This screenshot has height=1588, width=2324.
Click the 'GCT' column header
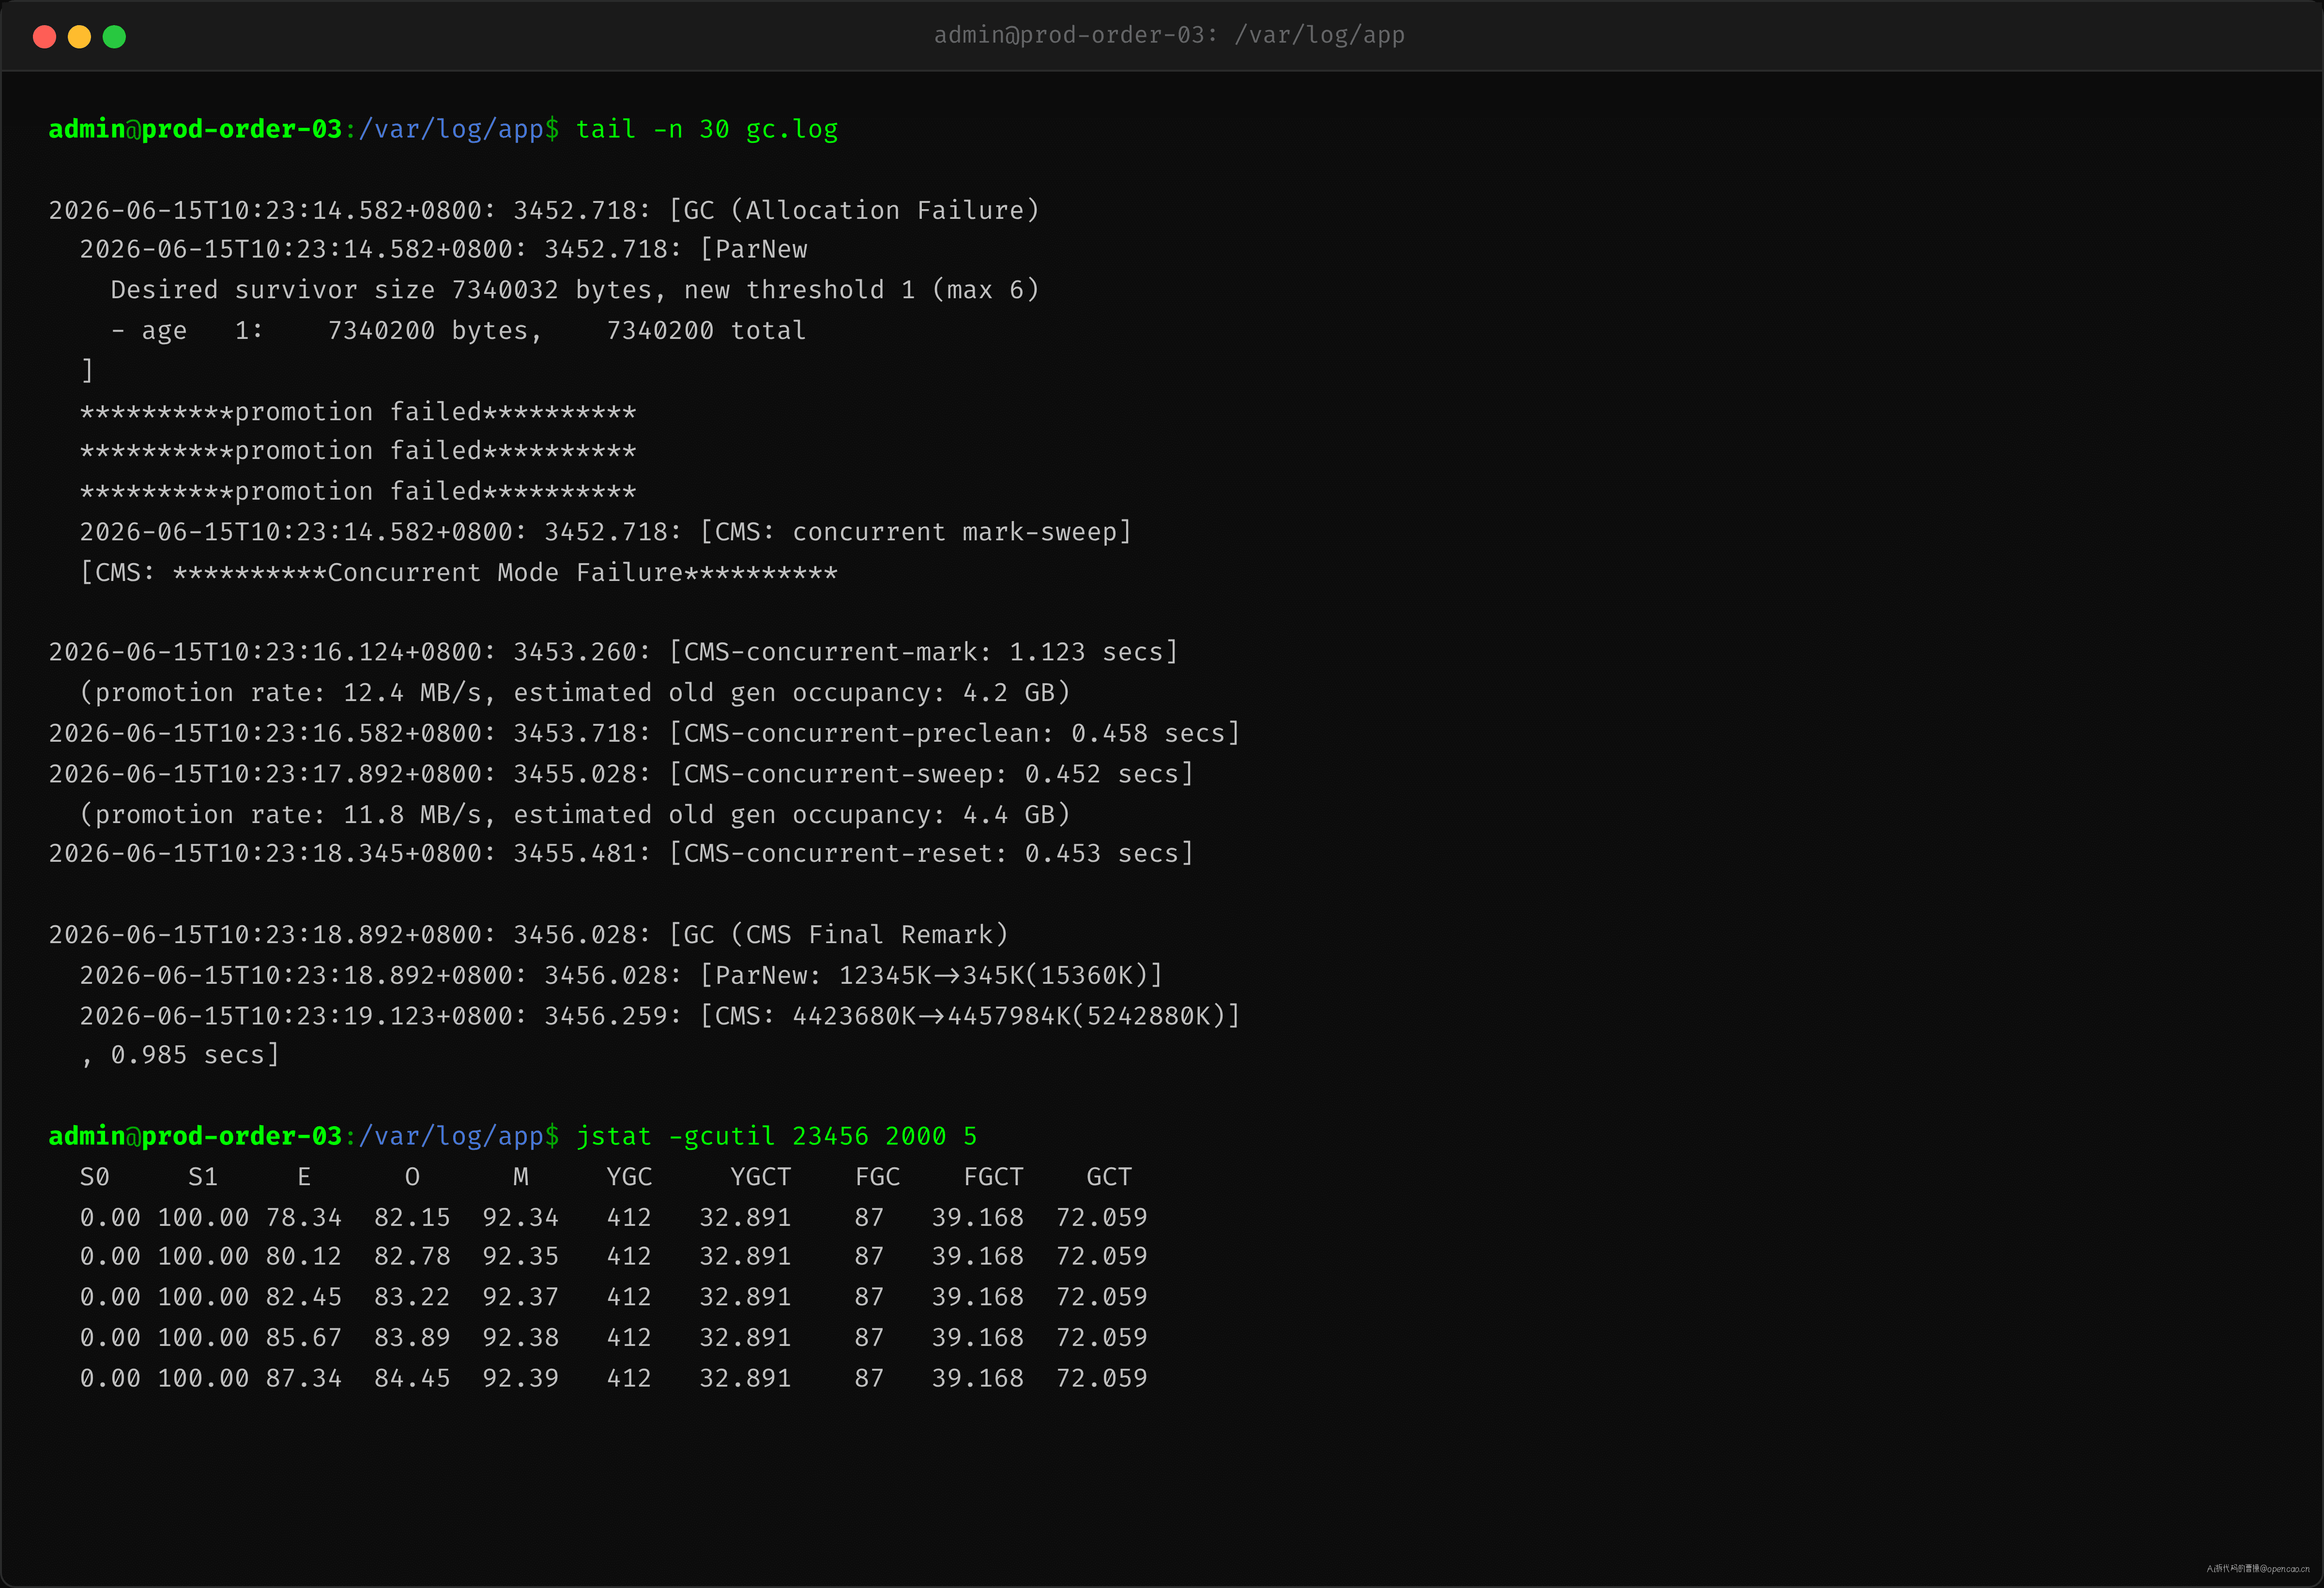pyautogui.click(x=1109, y=1177)
